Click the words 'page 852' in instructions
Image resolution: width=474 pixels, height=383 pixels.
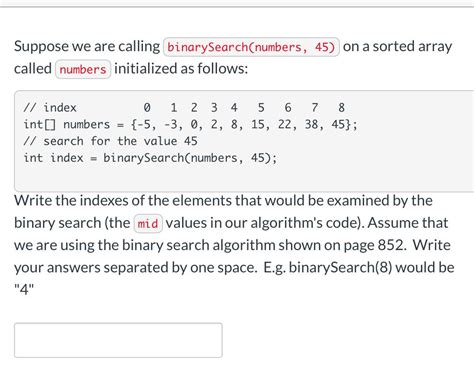[x=373, y=245]
